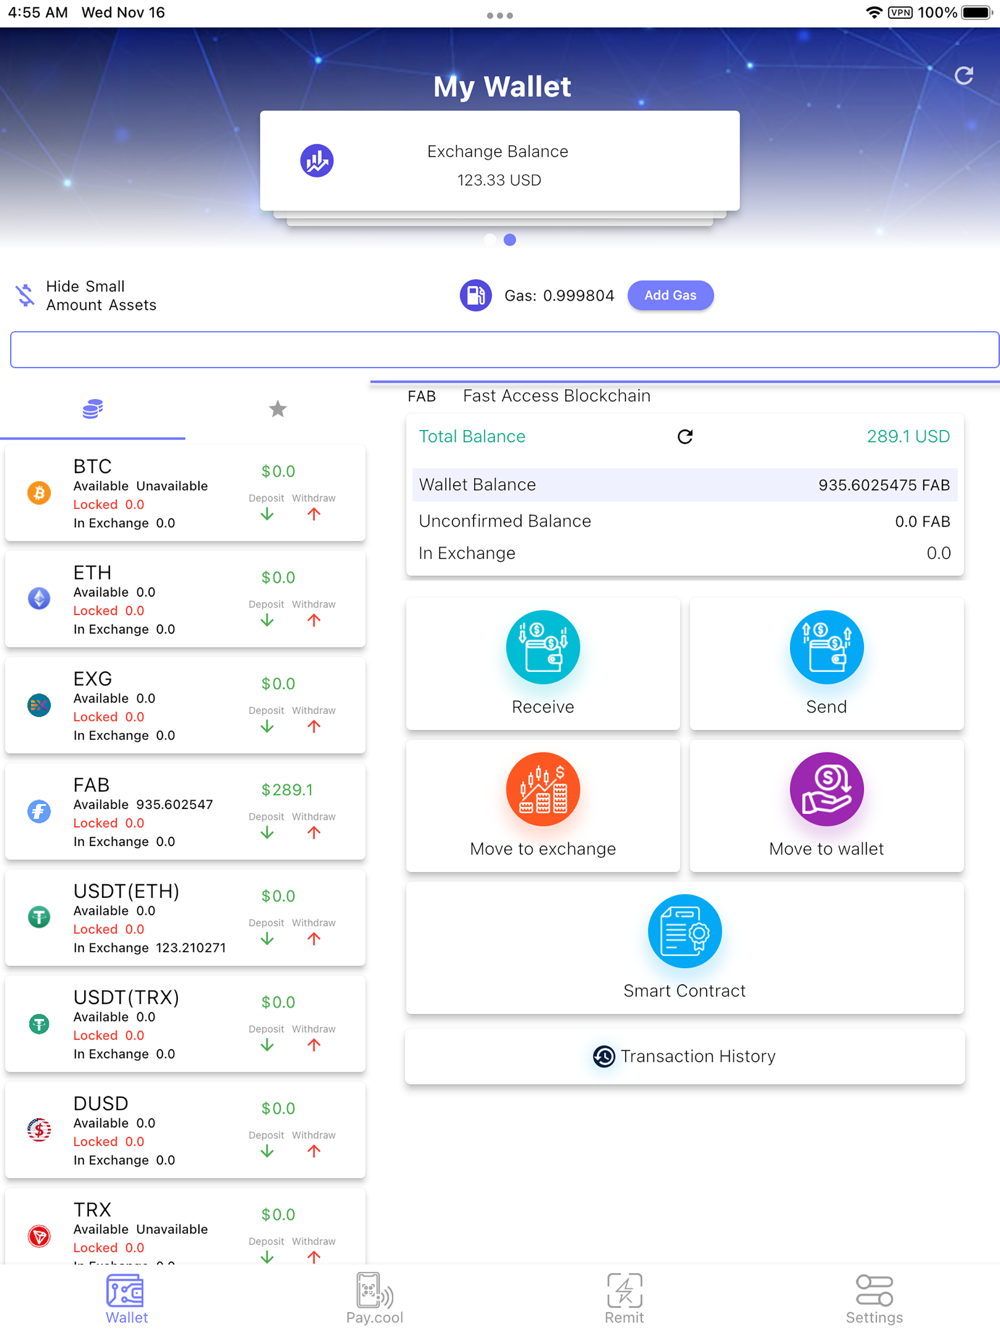Select the DUSD coin icon

[39, 1130]
